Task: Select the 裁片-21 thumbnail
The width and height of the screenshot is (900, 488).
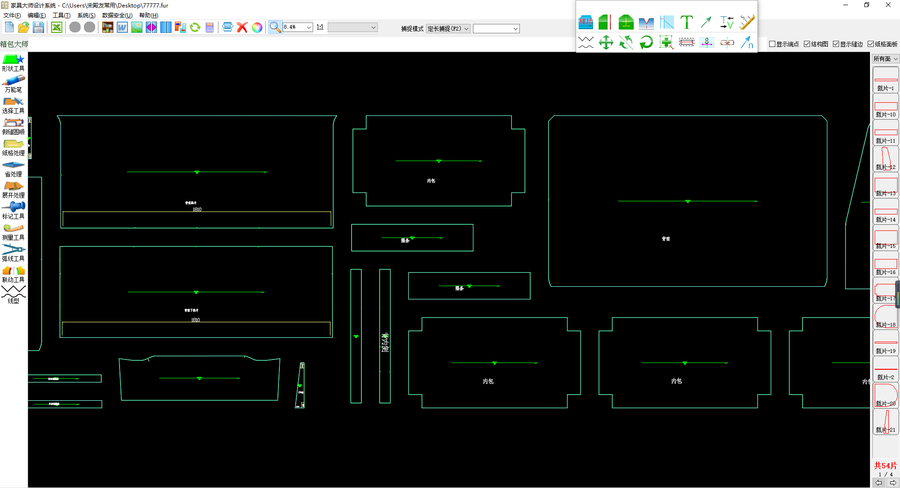Action: click(886, 421)
